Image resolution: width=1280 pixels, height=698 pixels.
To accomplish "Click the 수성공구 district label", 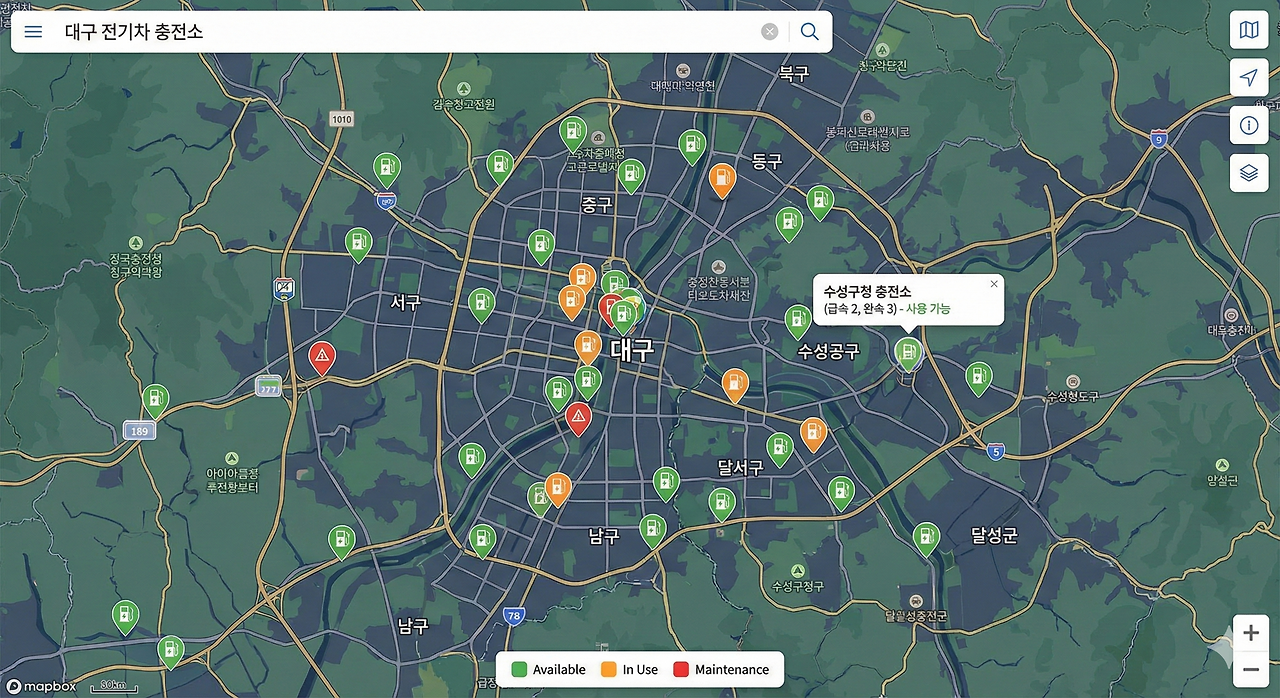I will tap(830, 352).
